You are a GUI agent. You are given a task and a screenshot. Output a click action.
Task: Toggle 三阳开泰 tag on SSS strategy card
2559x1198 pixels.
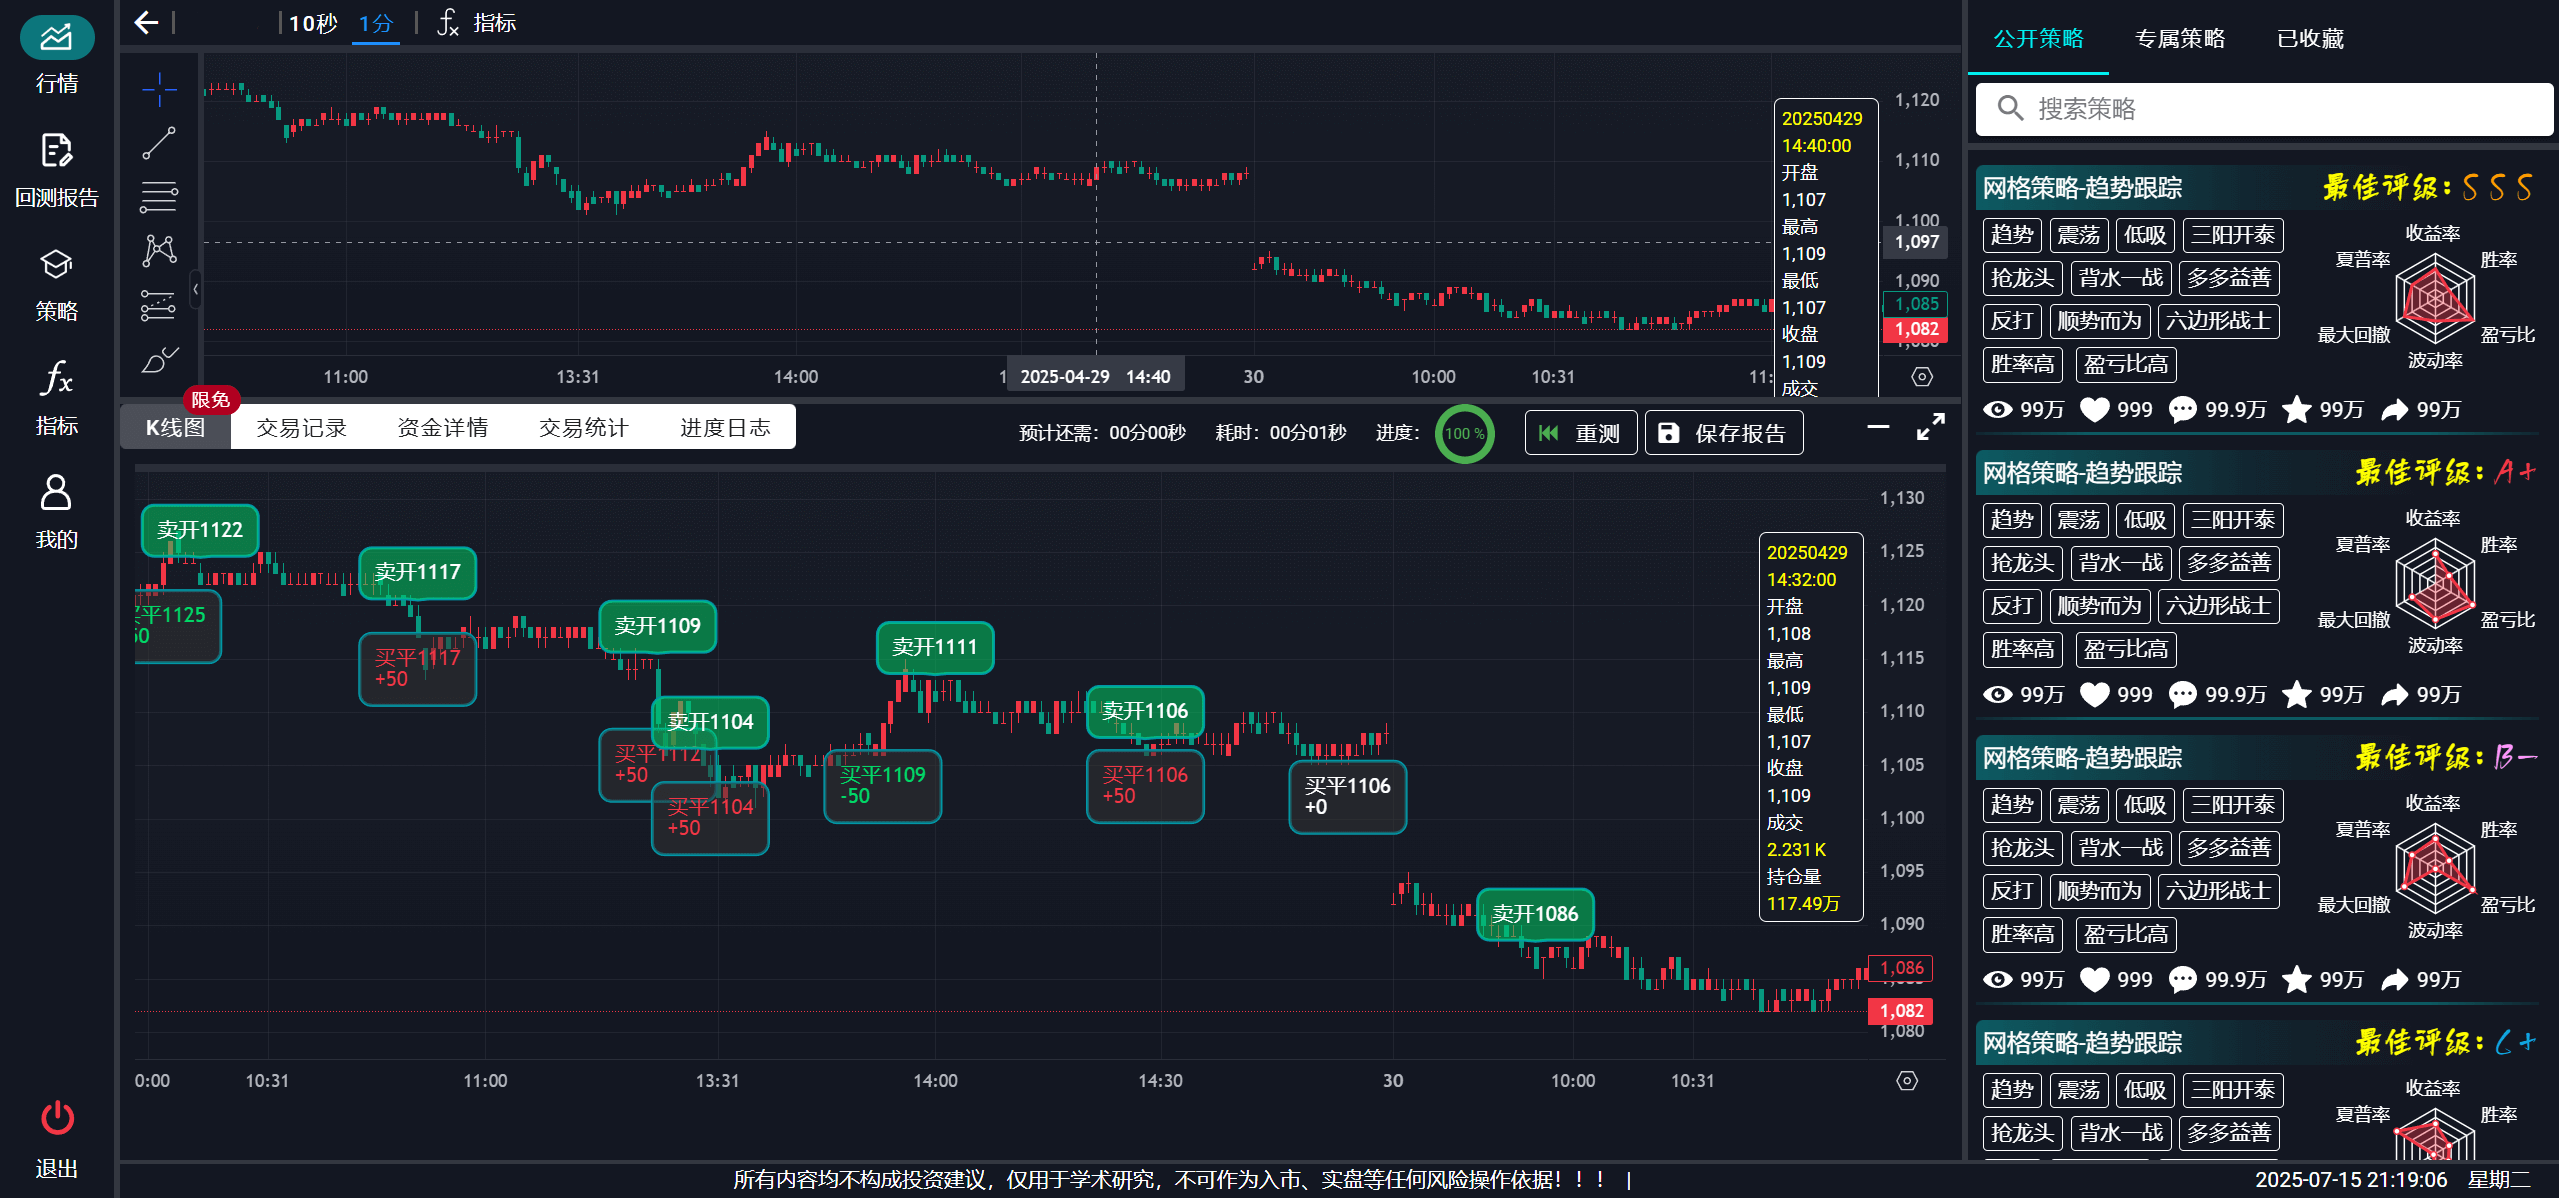coord(2233,235)
